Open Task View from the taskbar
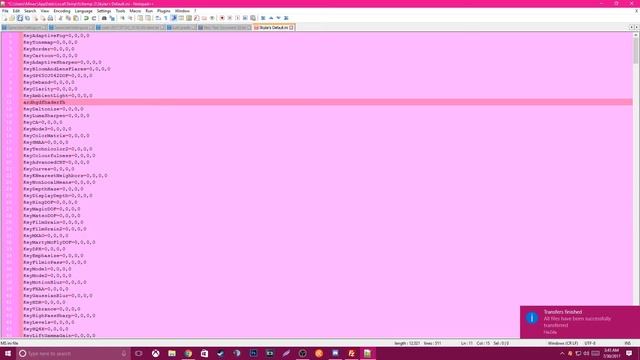The image size is (640, 360). (x=139, y=353)
